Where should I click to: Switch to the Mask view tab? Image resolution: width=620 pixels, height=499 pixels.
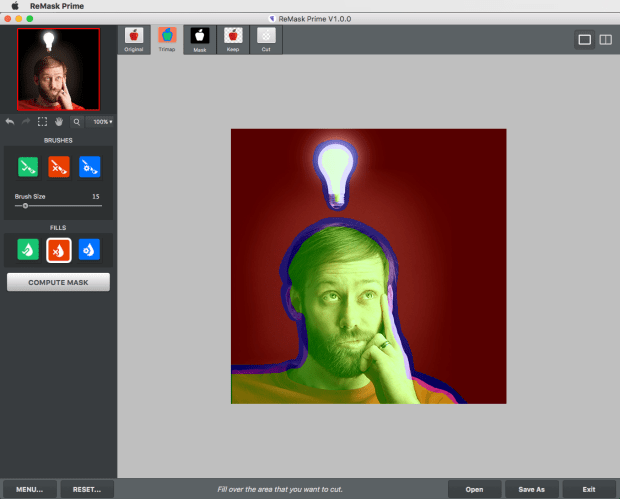pyautogui.click(x=200, y=39)
